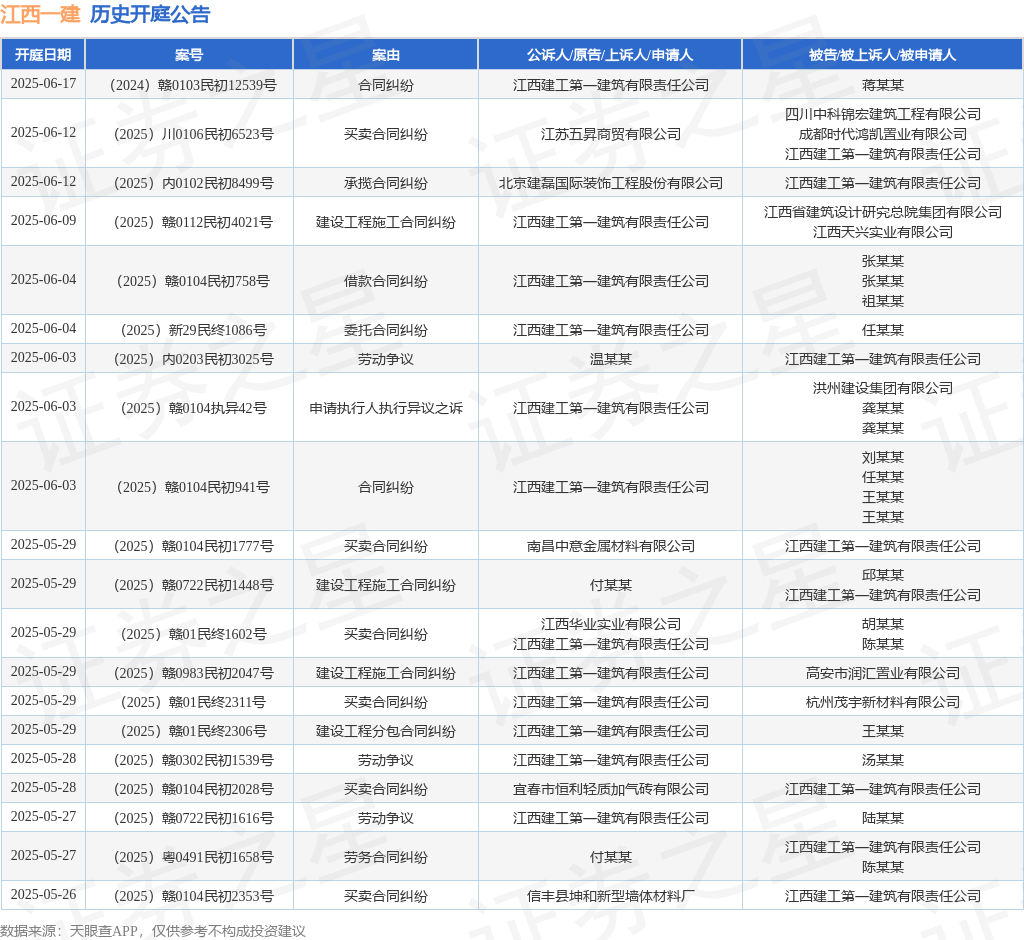Select case number (2025)粤0491民初1658号
Image resolution: width=1024 pixels, height=940 pixels.
pos(190,857)
